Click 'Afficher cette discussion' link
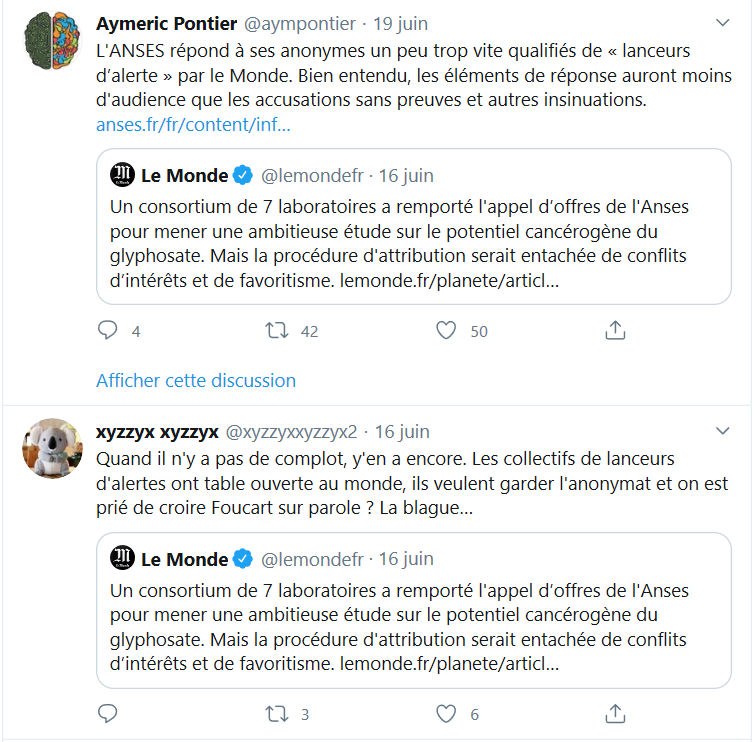This screenshot has height=742, width=756. point(196,380)
